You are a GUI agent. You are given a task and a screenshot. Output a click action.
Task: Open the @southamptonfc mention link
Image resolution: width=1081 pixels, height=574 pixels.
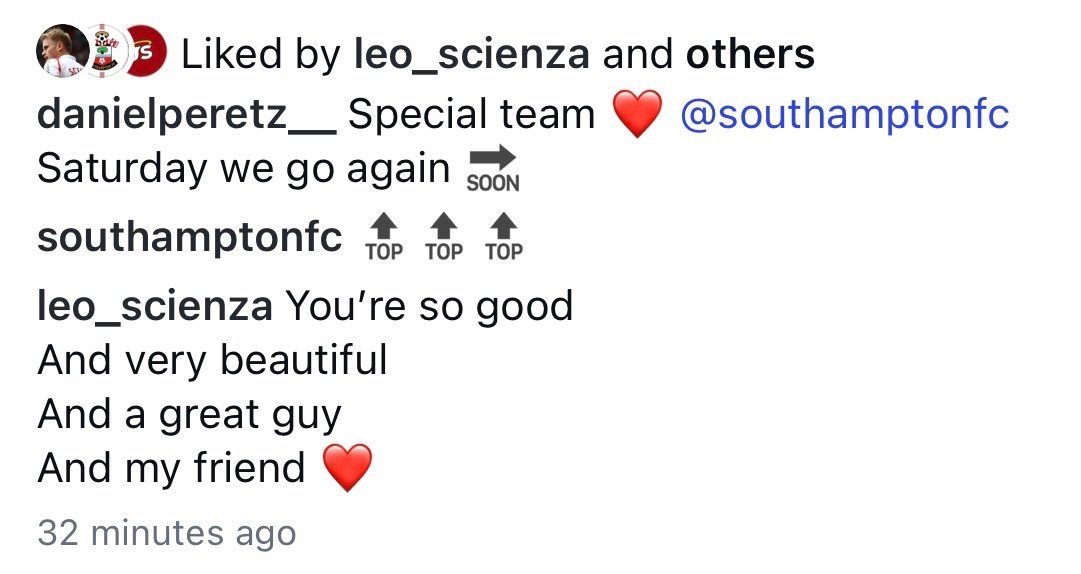coord(843,116)
